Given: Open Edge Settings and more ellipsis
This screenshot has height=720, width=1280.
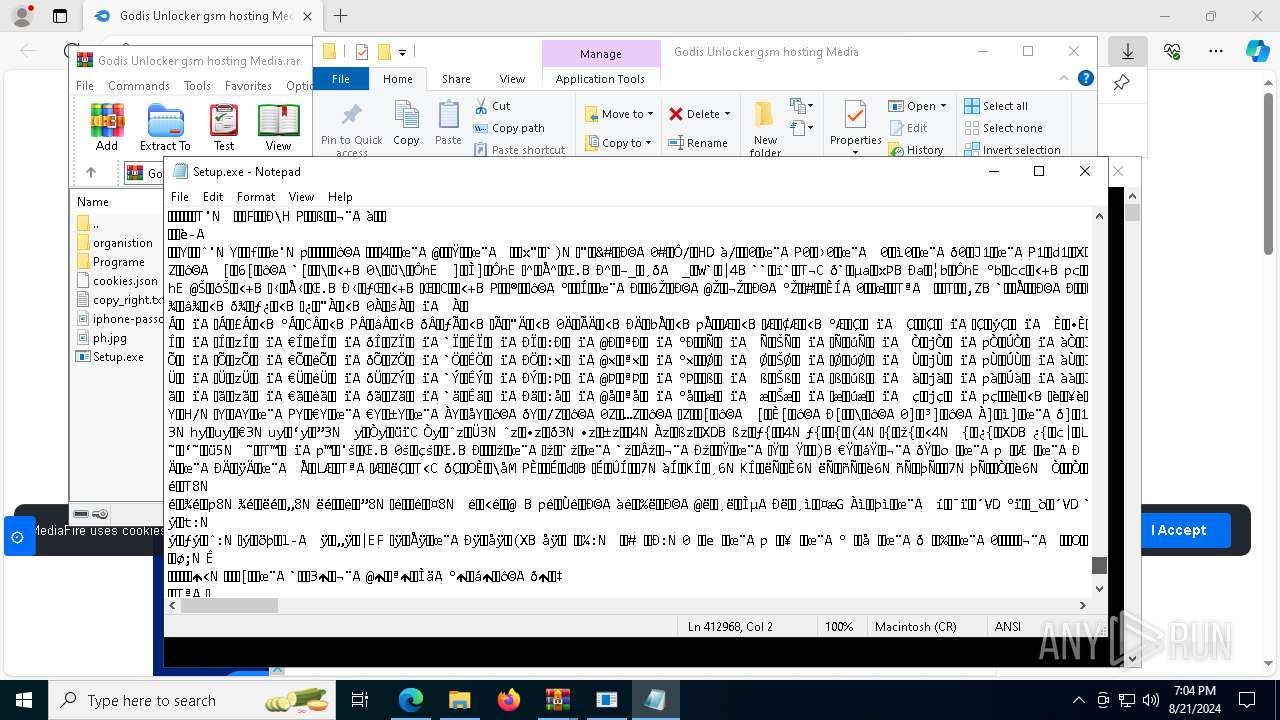Looking at the screenshot, I should pos(1215,51).
